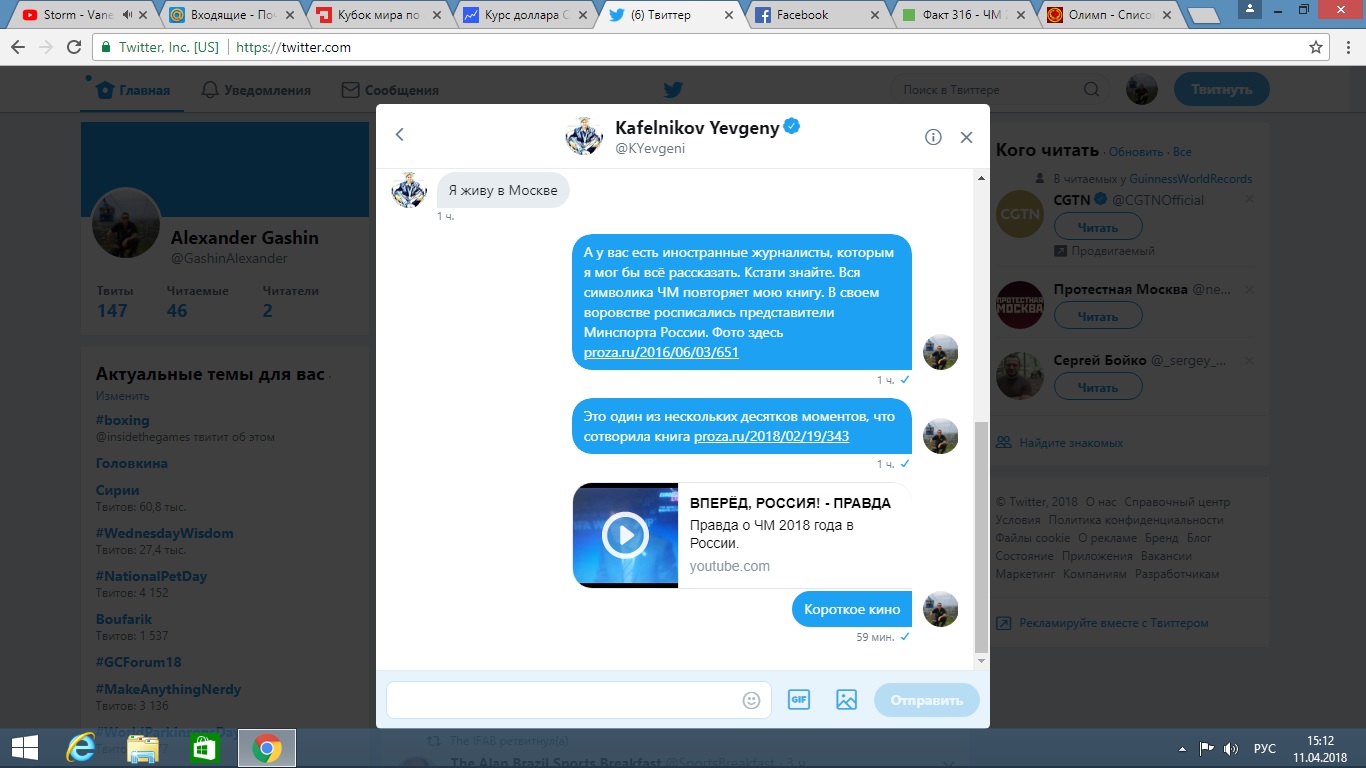Viewport: 1366px width, 768px height.
Task: Open the Головкина trending topic
Action: pos(132,463)
